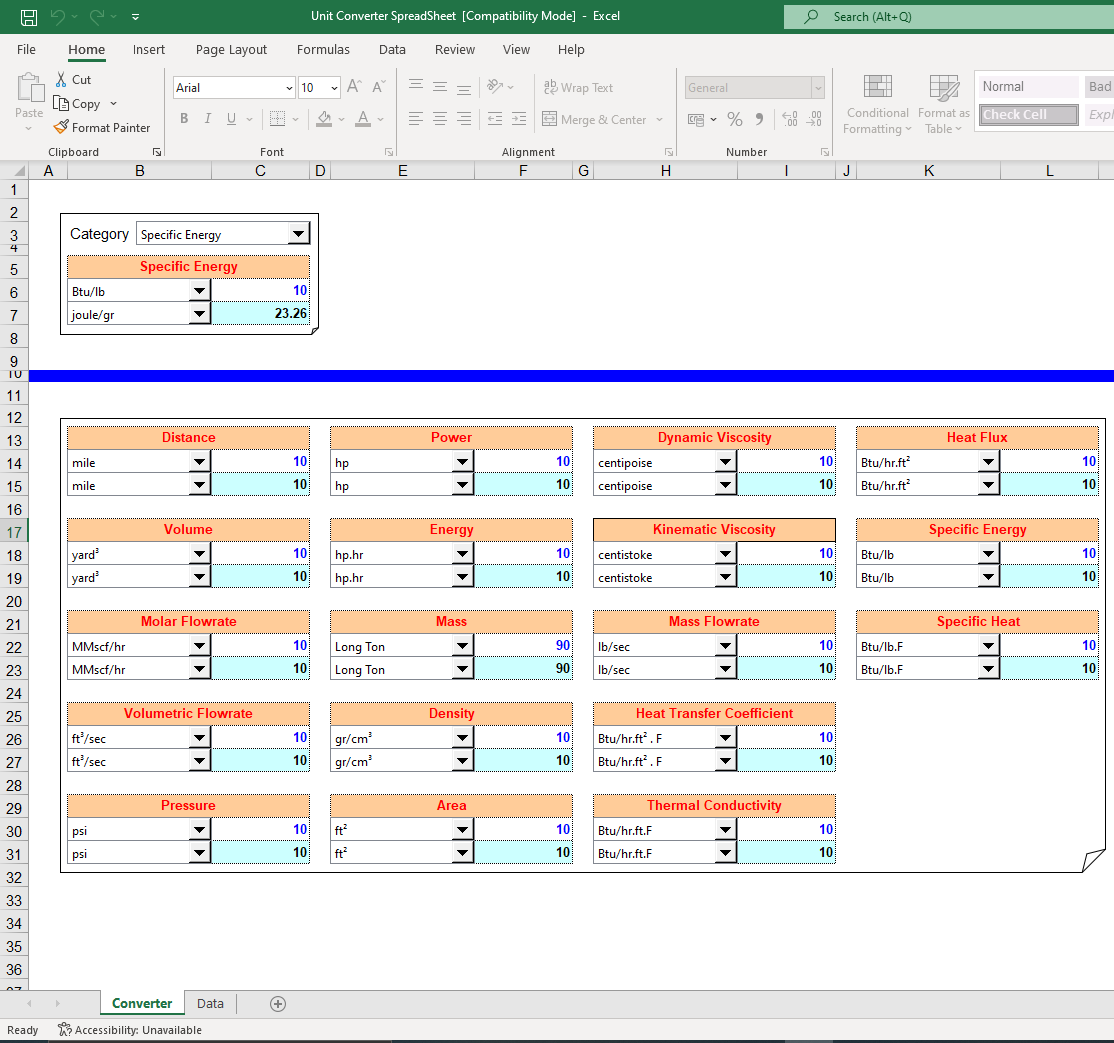Viewport: 1114px width, 1043px height.
Task: Apply Fill Color bucket swatch
Action: pos(324,119)
